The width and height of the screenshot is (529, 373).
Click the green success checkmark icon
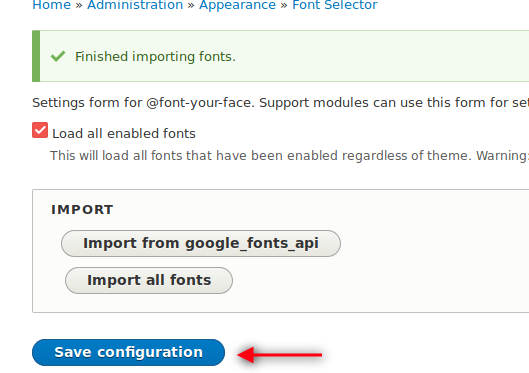58,56
